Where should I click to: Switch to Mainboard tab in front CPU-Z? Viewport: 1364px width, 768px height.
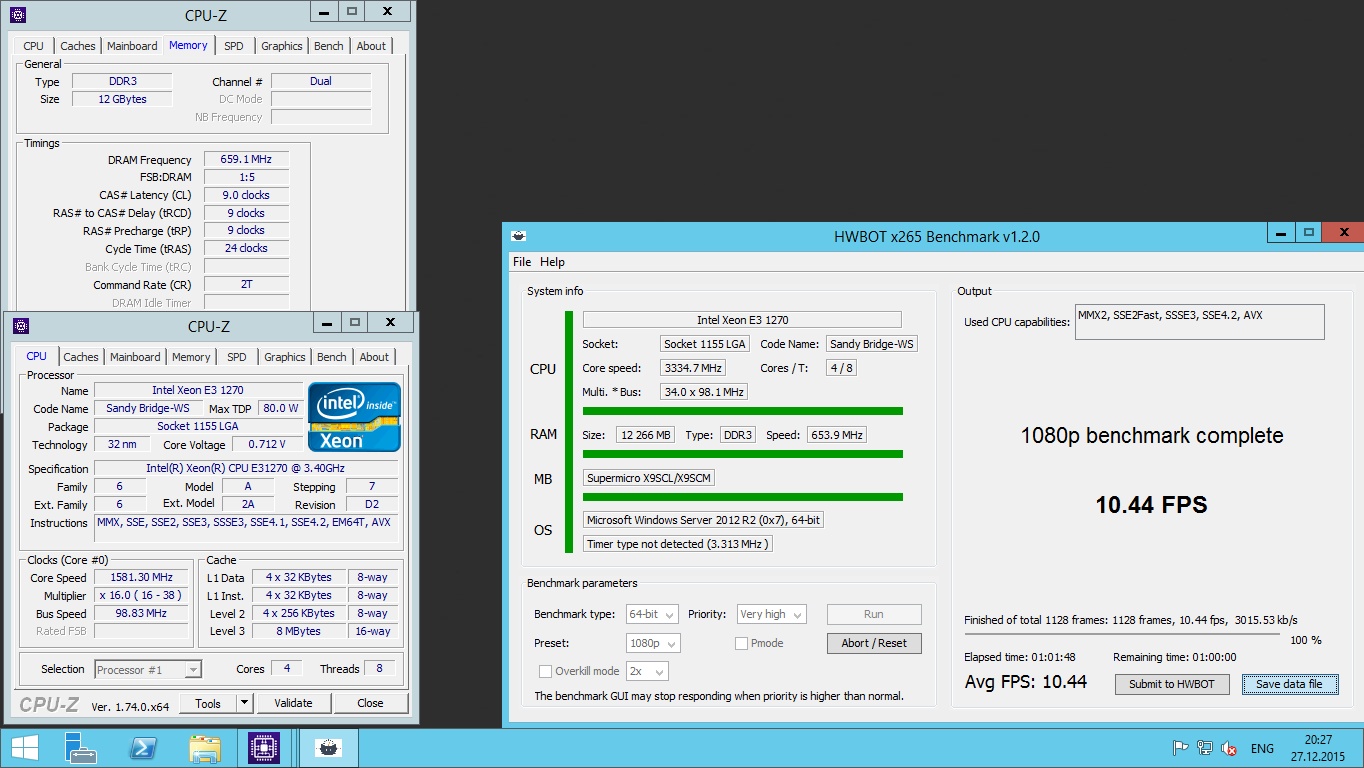pyautogui.click(x=135, y=357)
